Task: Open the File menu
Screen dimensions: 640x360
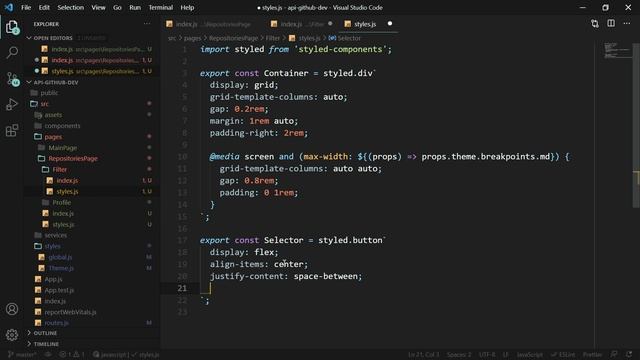Action: tap(26, 7)
